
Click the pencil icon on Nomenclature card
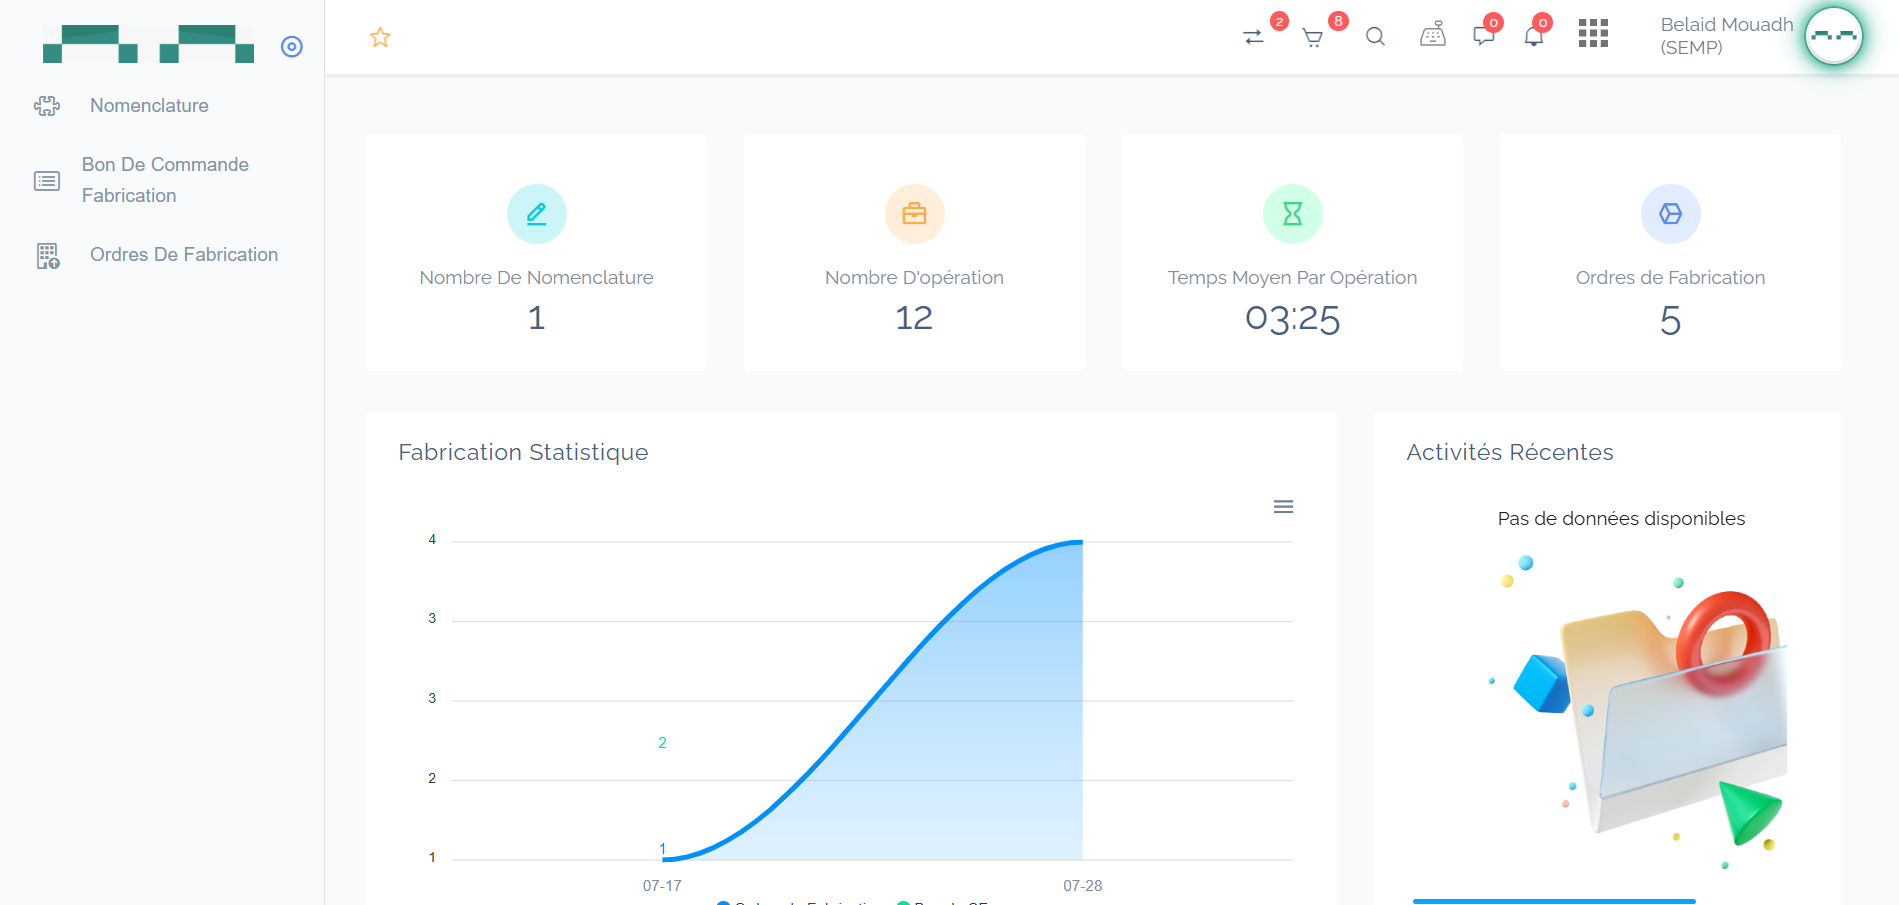click(x=537, y=214)
